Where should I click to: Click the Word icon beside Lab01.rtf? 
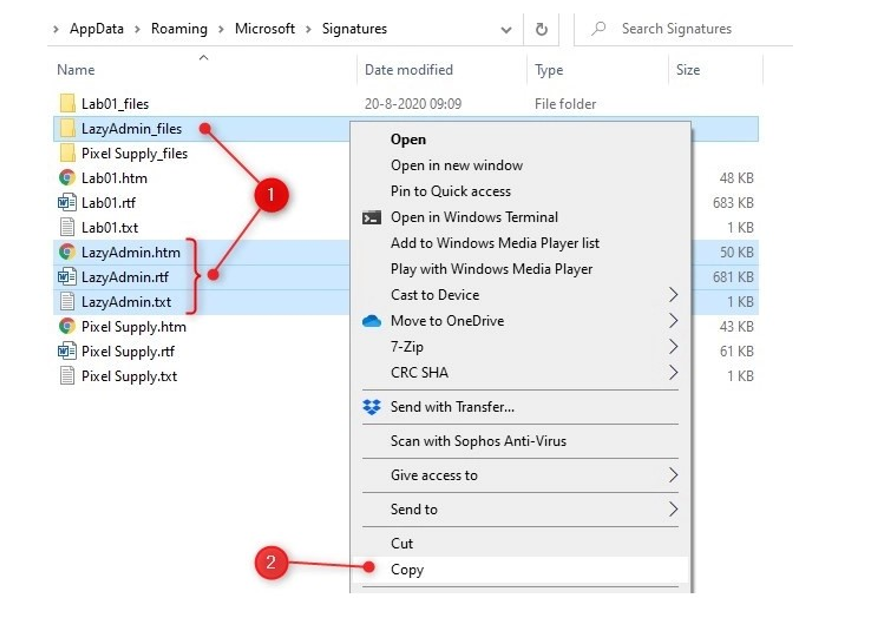coord(67,203)
